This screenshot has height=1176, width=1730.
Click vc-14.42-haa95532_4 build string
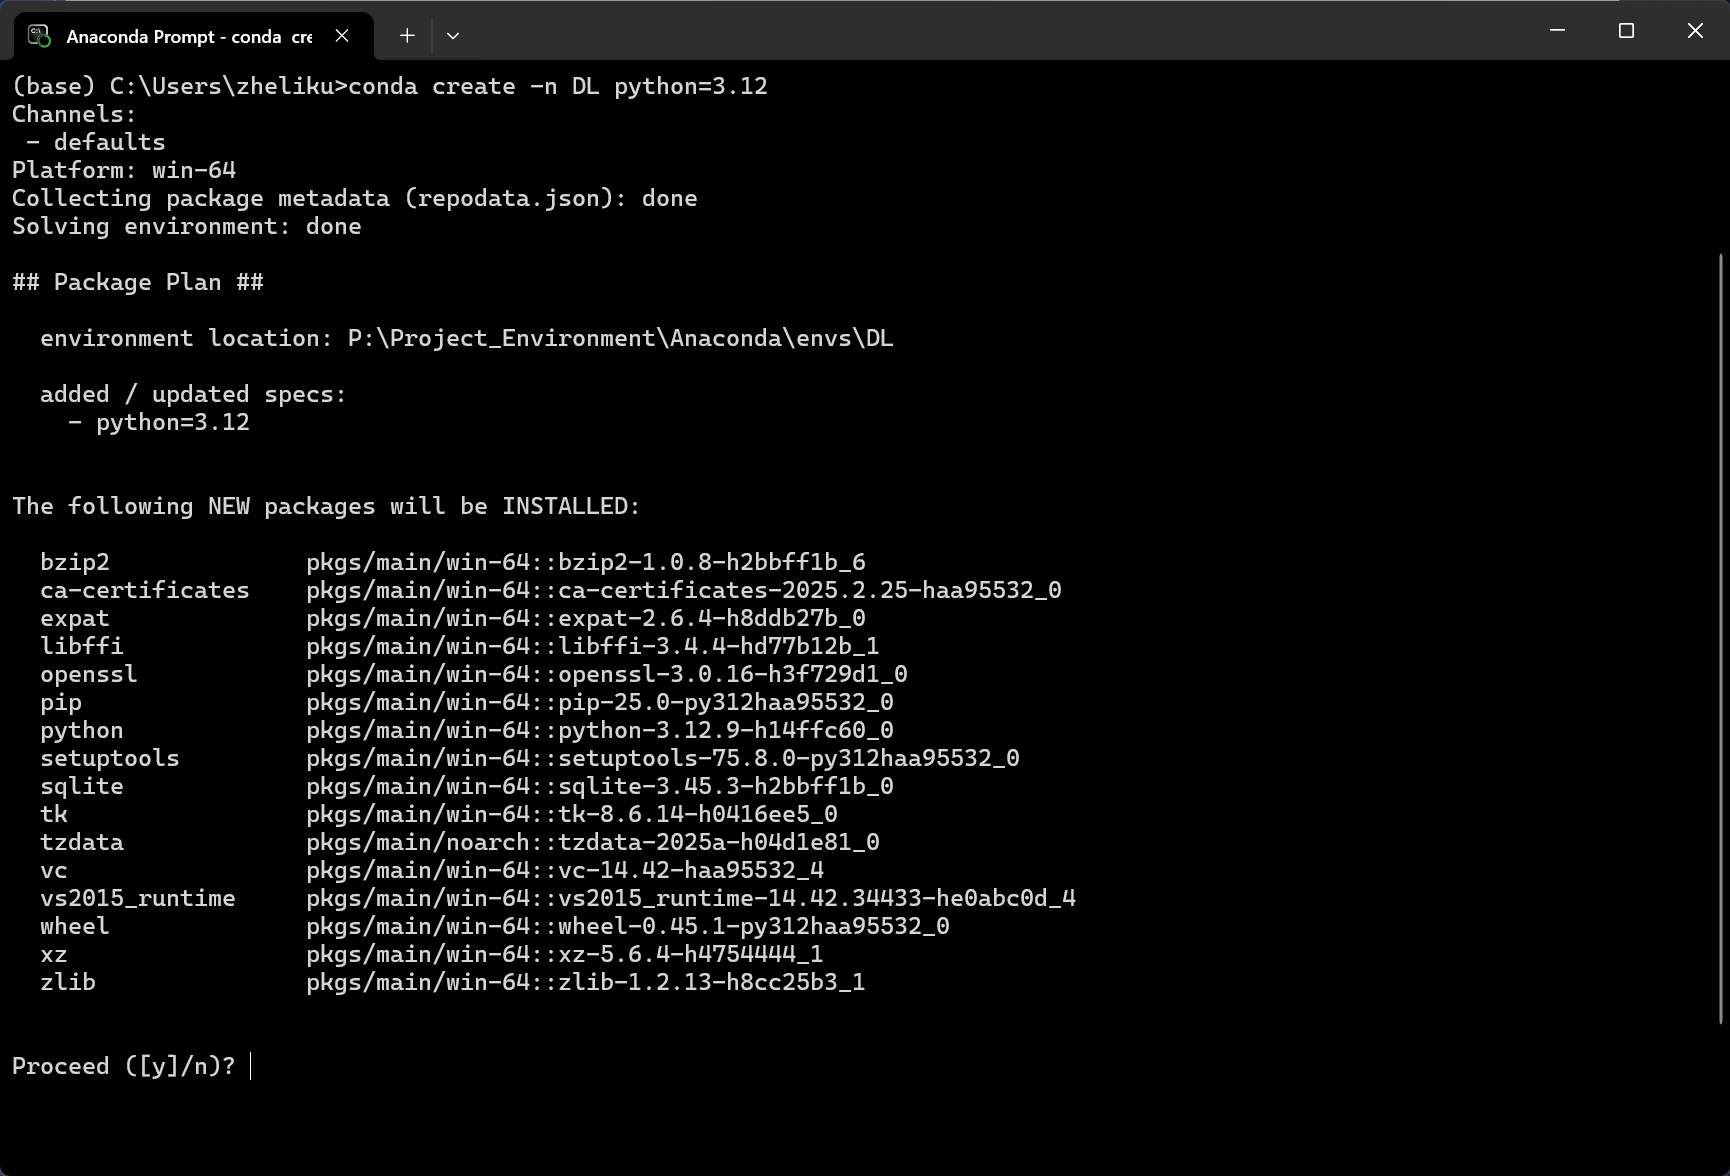point(691,870)
